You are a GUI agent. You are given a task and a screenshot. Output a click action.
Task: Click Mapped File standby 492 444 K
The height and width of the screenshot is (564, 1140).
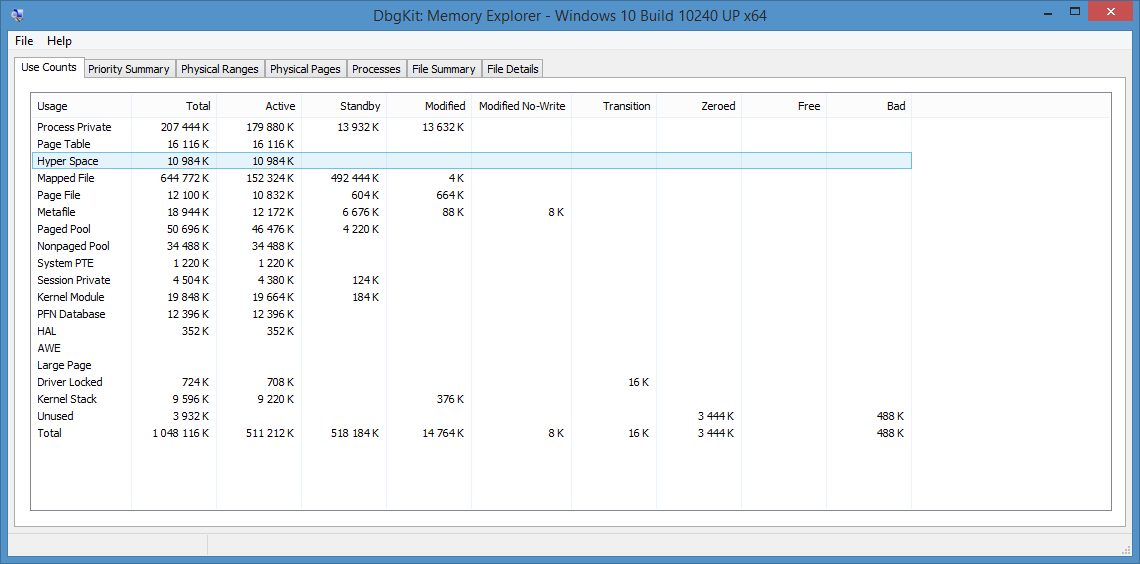(x=355, y=178)
